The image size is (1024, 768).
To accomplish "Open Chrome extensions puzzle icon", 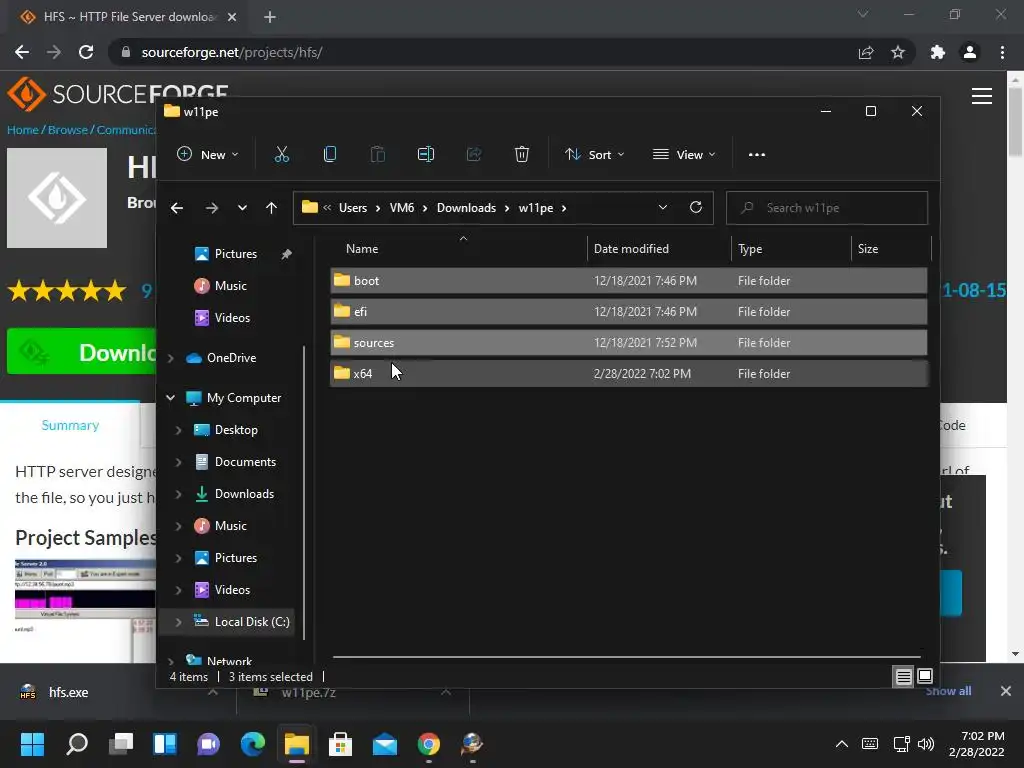I will (x=938, y=52).
